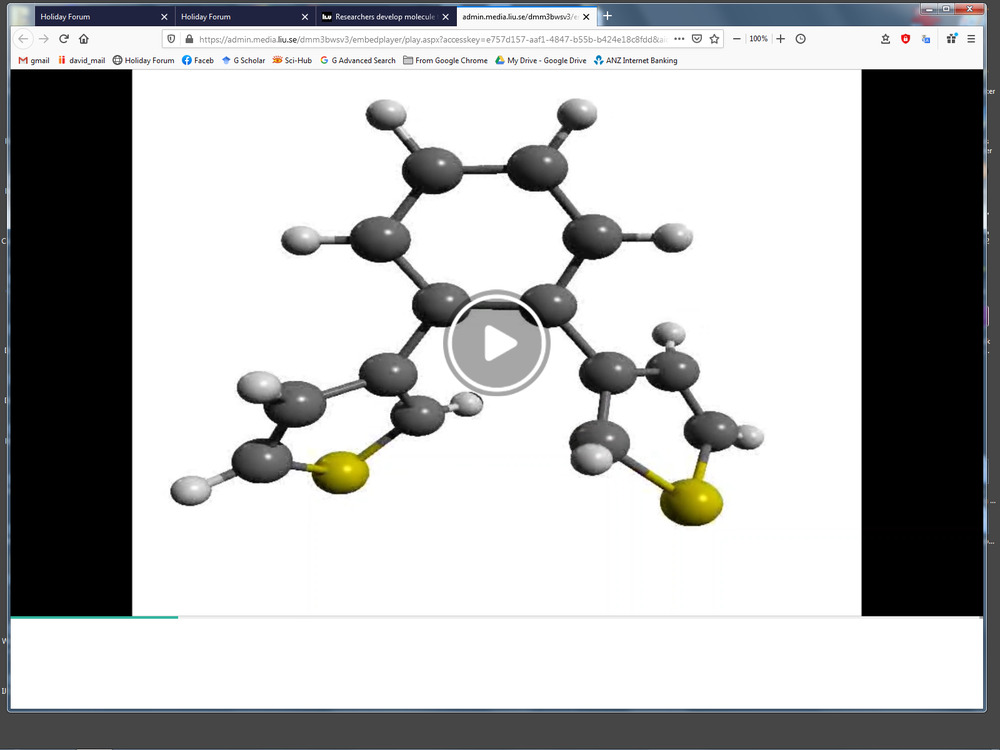
Task: Click the video progress bar
Action: click(x=496, y=617)
